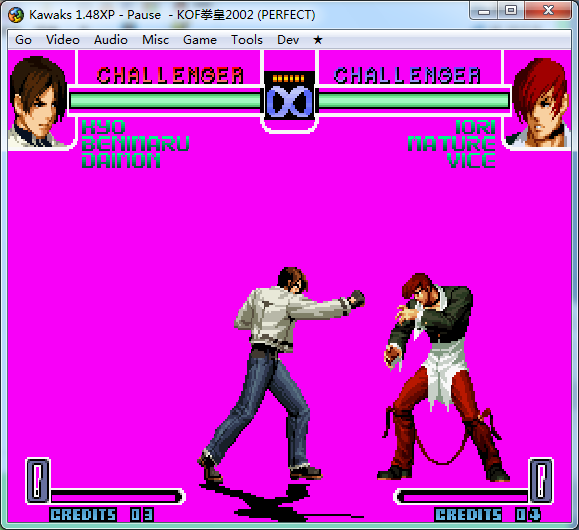
Task: Click the right power stock indicator icon
Action: click(541, 481)
